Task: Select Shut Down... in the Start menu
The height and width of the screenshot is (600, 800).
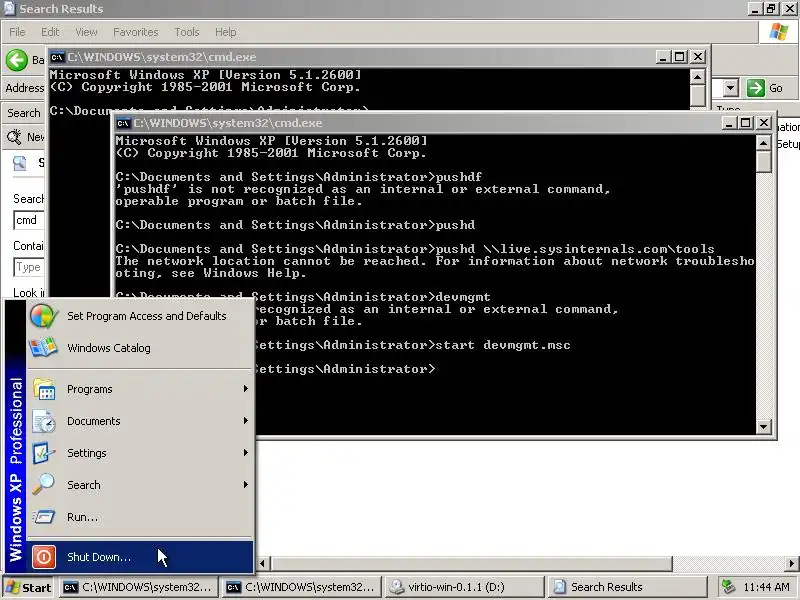Action: [140, 557]
